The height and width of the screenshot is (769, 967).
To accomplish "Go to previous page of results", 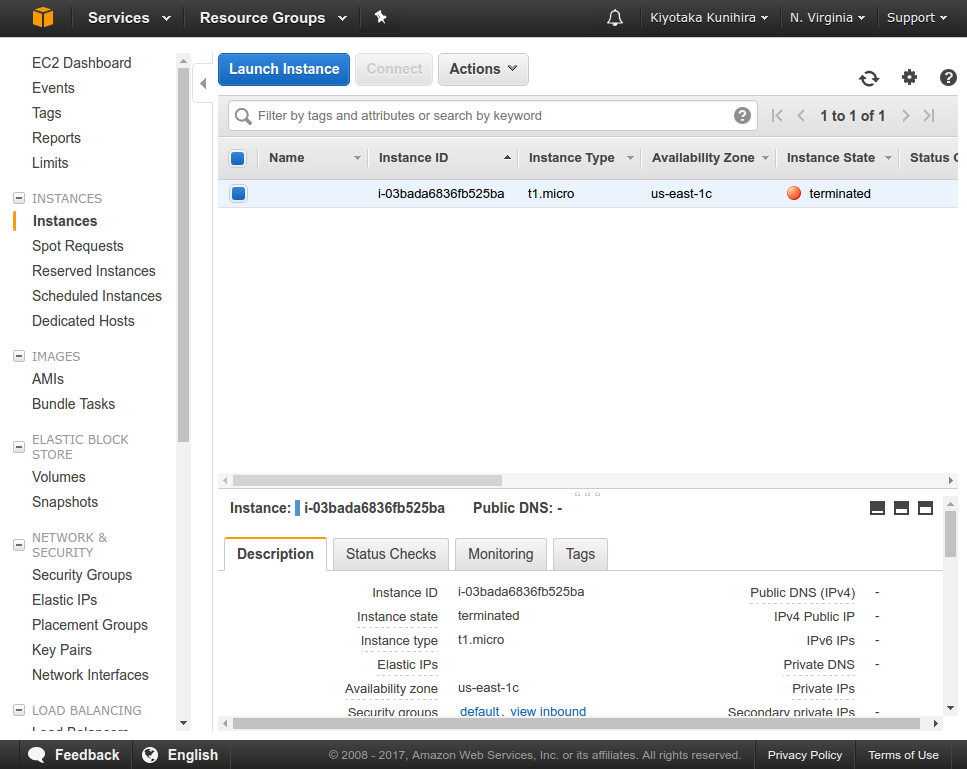I will tap(801, 115).
